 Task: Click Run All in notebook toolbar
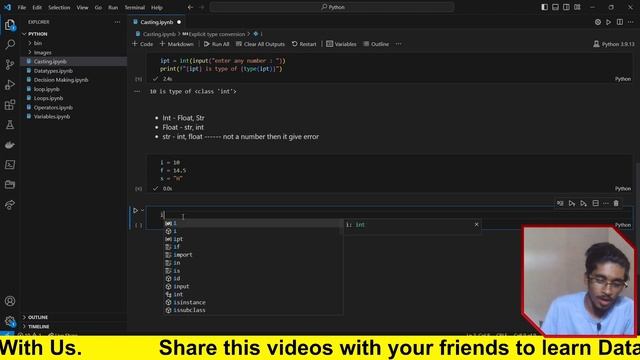coord(216,44)
